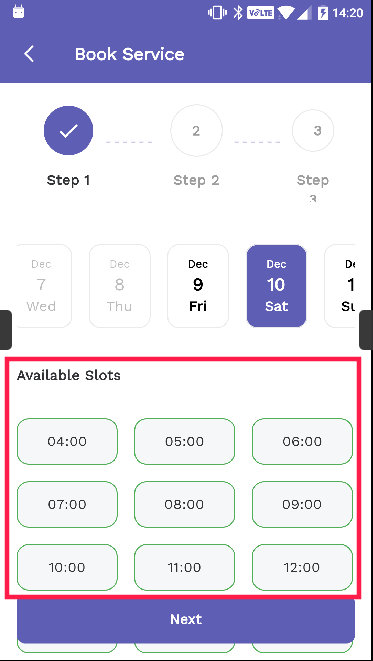The image size is (373, 661).
Task: Select the 10:00 slot
Action: click(x=67, y=567)
